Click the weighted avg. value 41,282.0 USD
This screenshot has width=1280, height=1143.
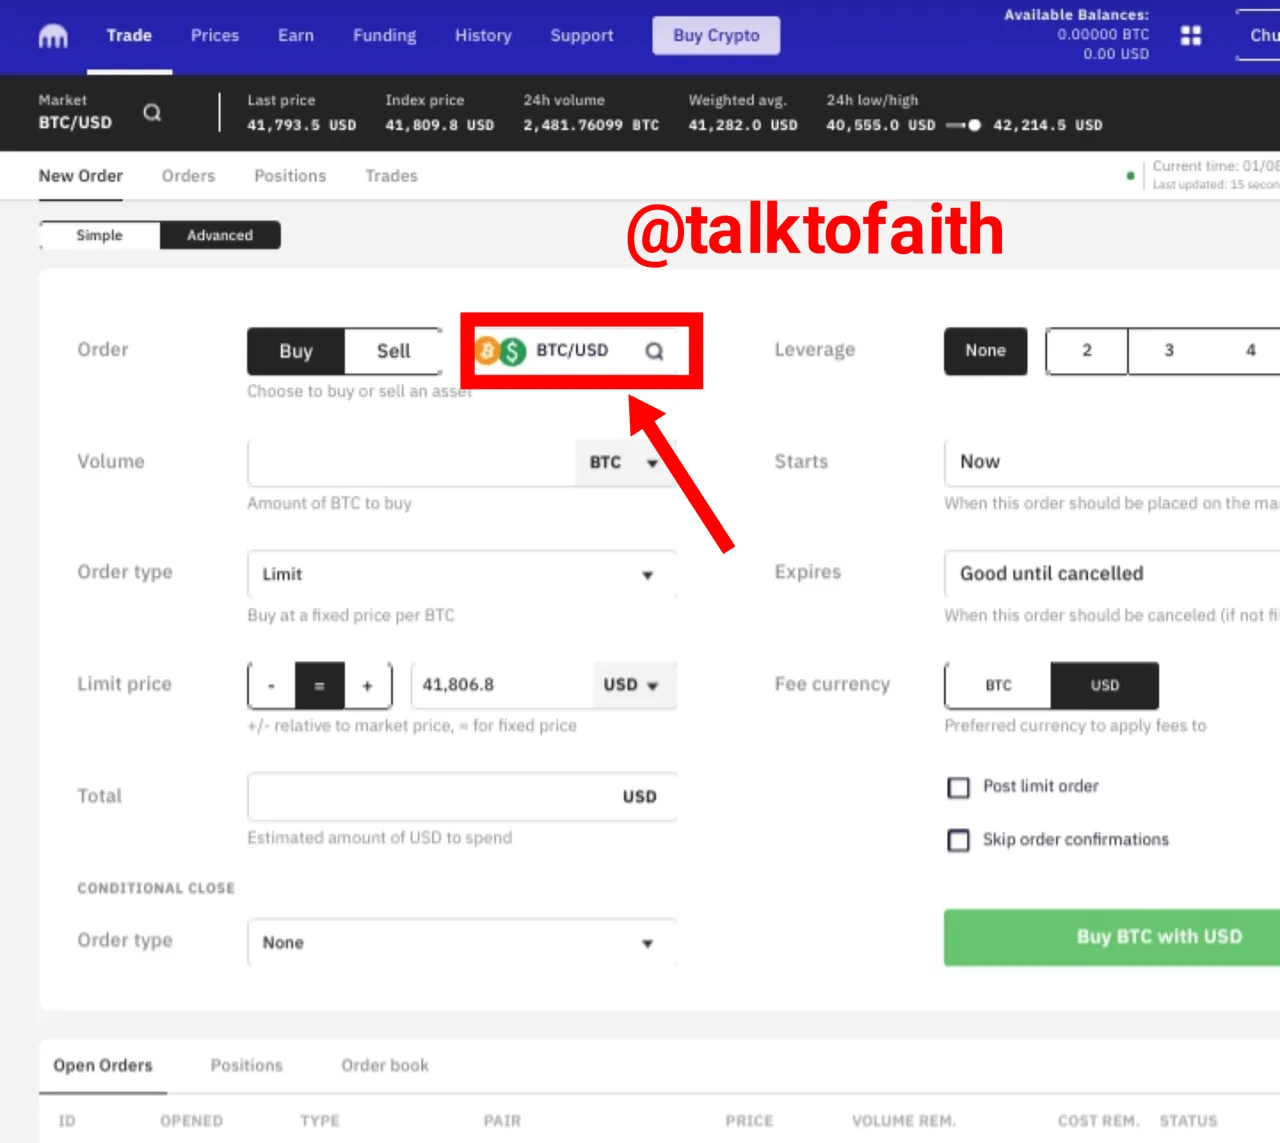click(x=743, y=125)
